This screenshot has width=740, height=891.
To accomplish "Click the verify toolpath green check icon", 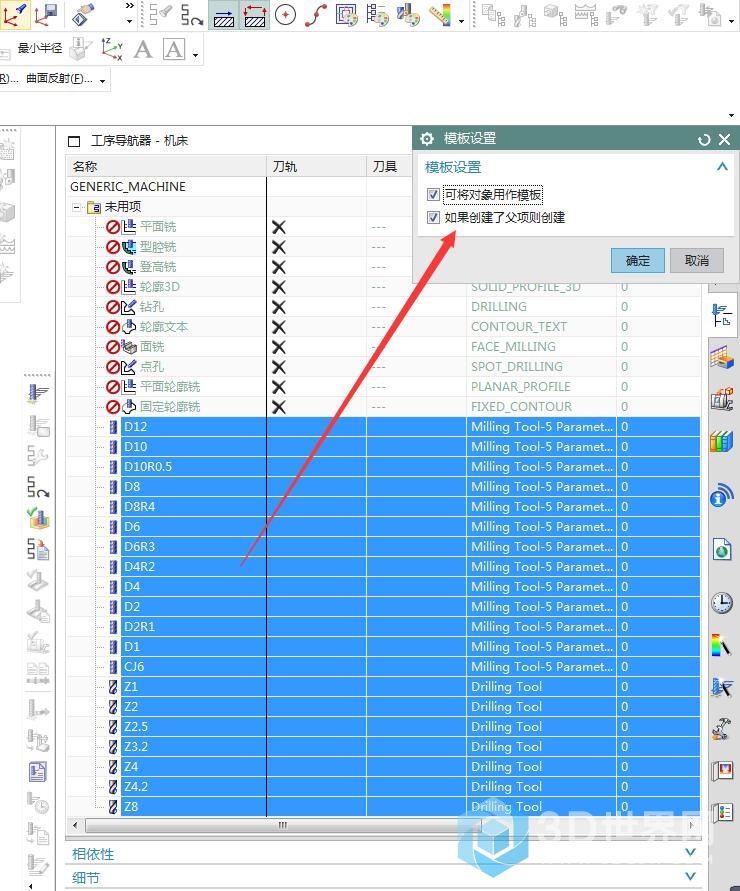I will pyautogui.click(x=38, y=518).
